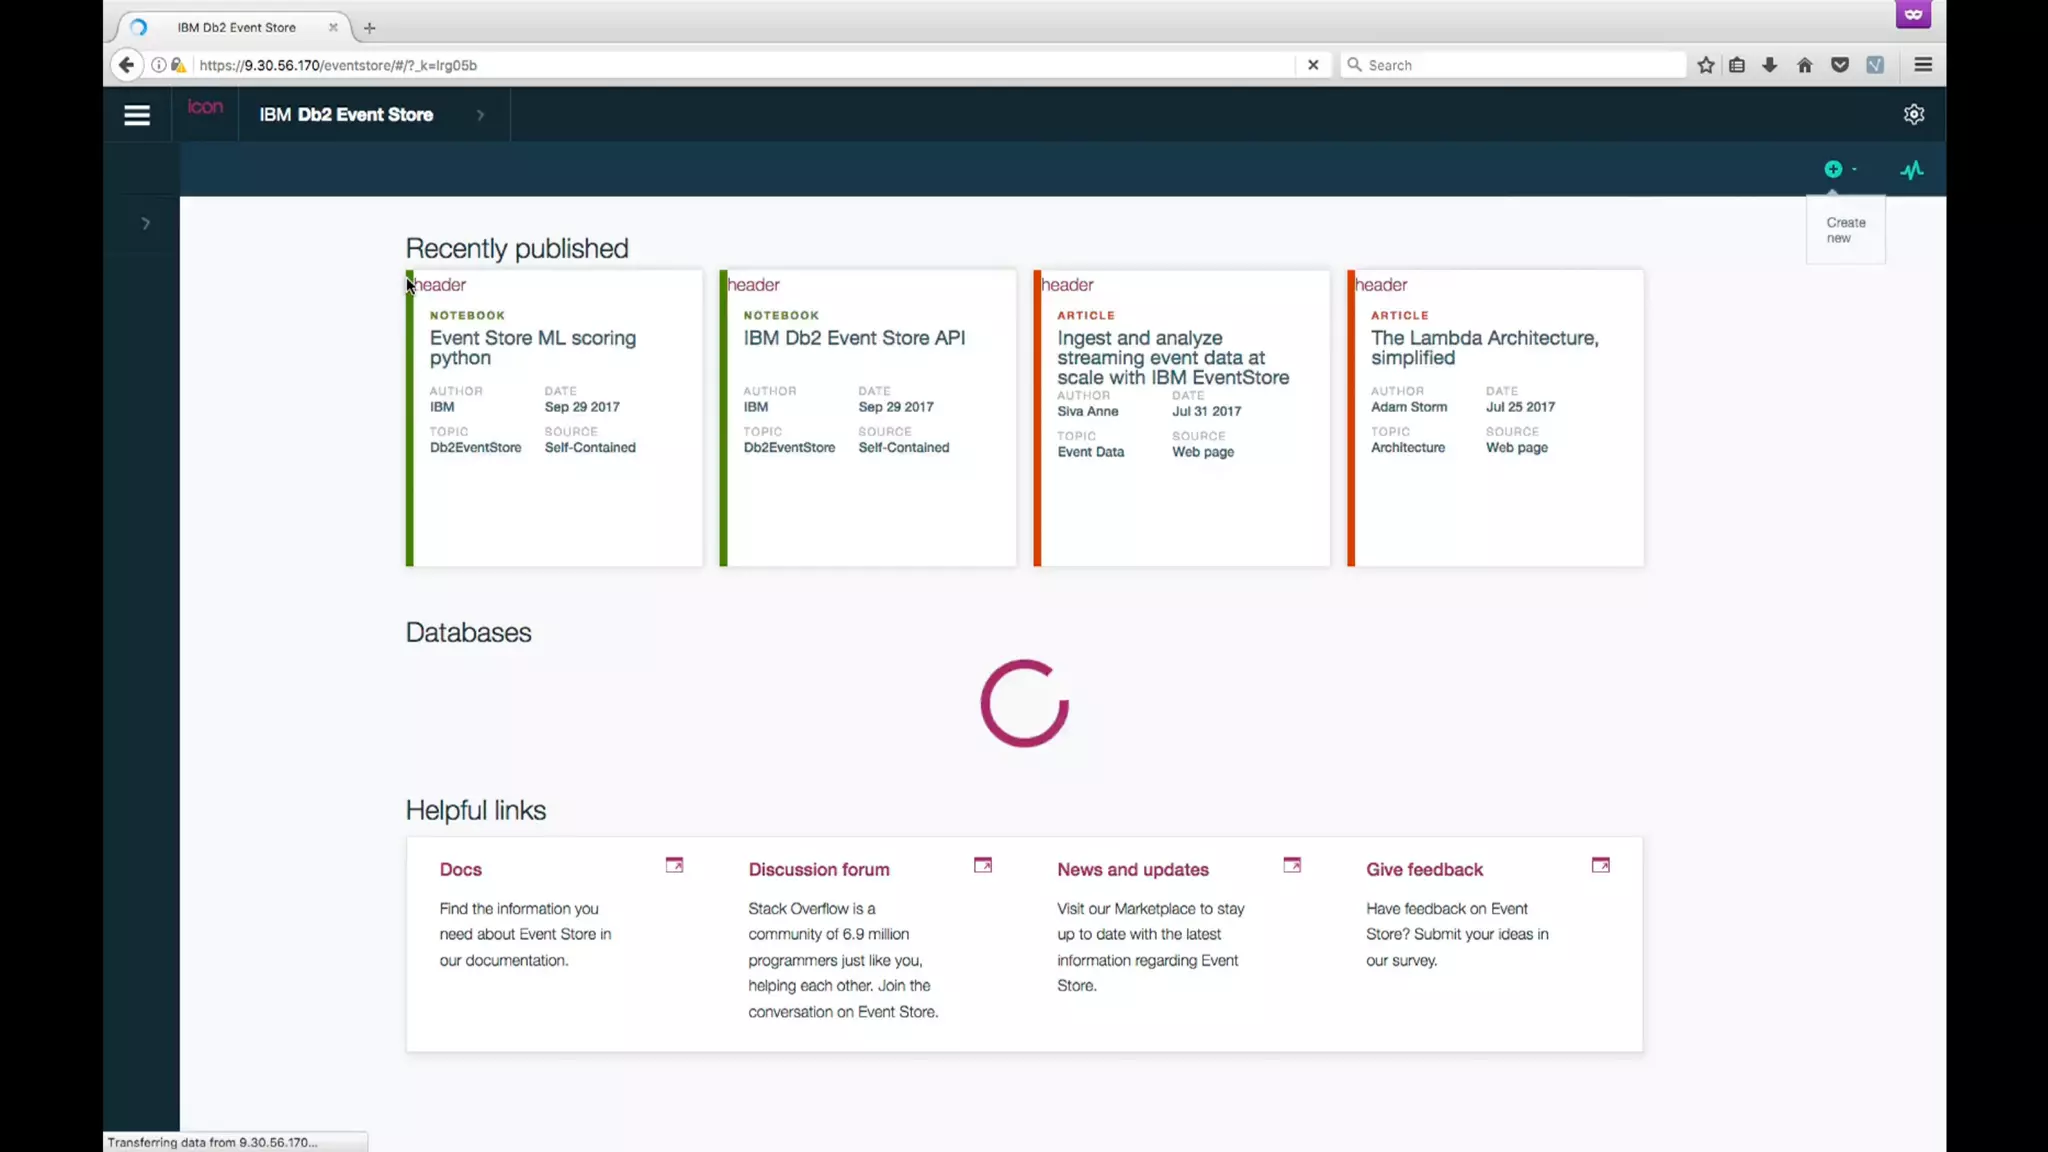Open Event Store ML scoring python notebook

(532, 347)
